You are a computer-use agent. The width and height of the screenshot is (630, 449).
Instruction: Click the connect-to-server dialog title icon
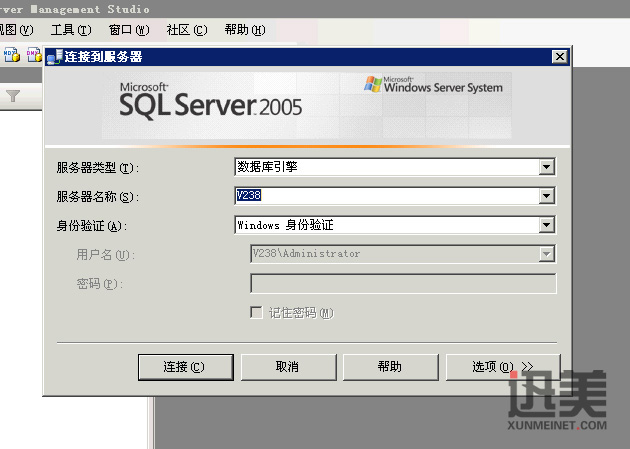point(55,57)
